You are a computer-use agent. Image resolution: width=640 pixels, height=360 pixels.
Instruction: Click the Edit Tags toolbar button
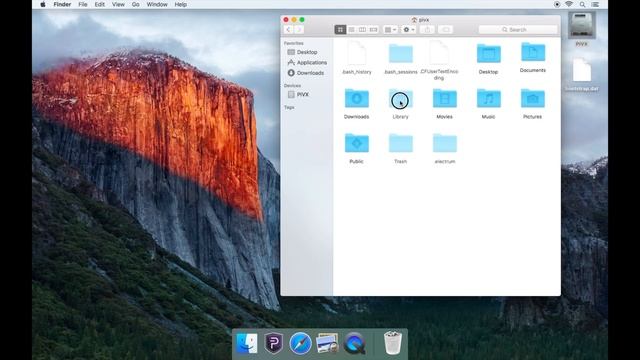[446, 29]
